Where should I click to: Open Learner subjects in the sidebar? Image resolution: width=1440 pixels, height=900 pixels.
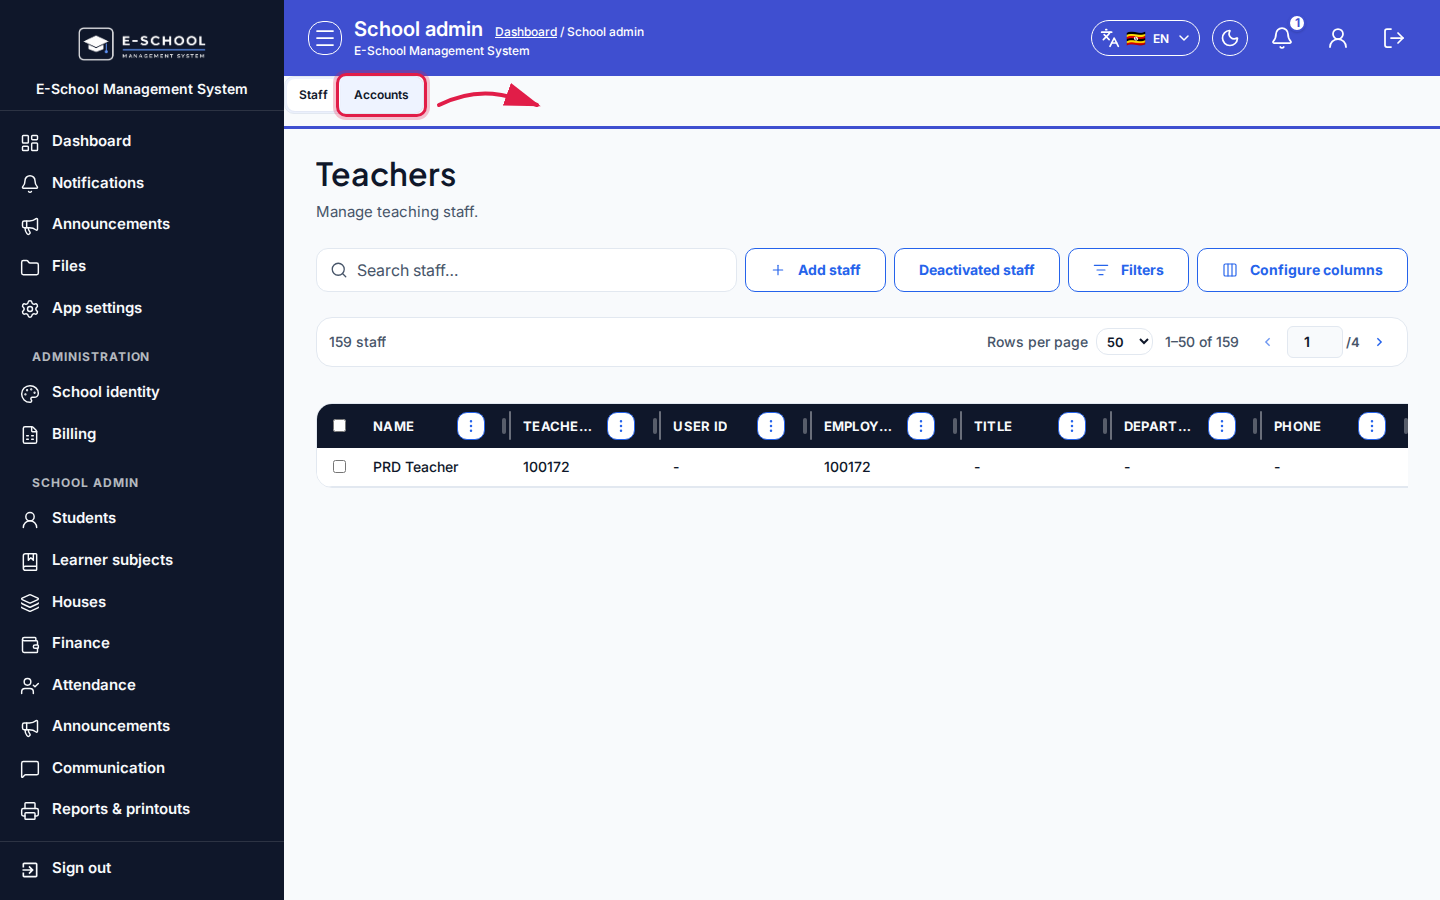click(142, 560)
